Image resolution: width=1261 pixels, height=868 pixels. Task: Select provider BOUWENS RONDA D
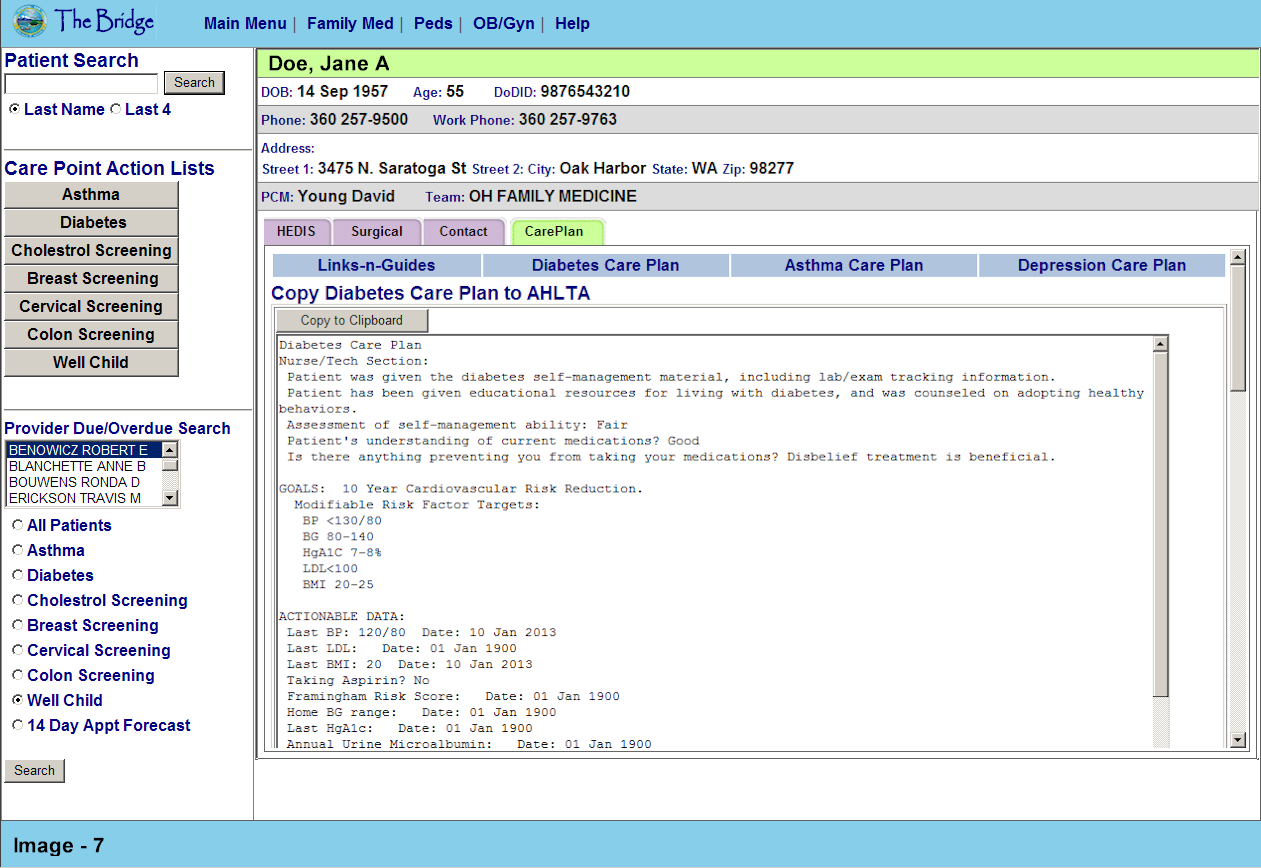coord(84,482)
